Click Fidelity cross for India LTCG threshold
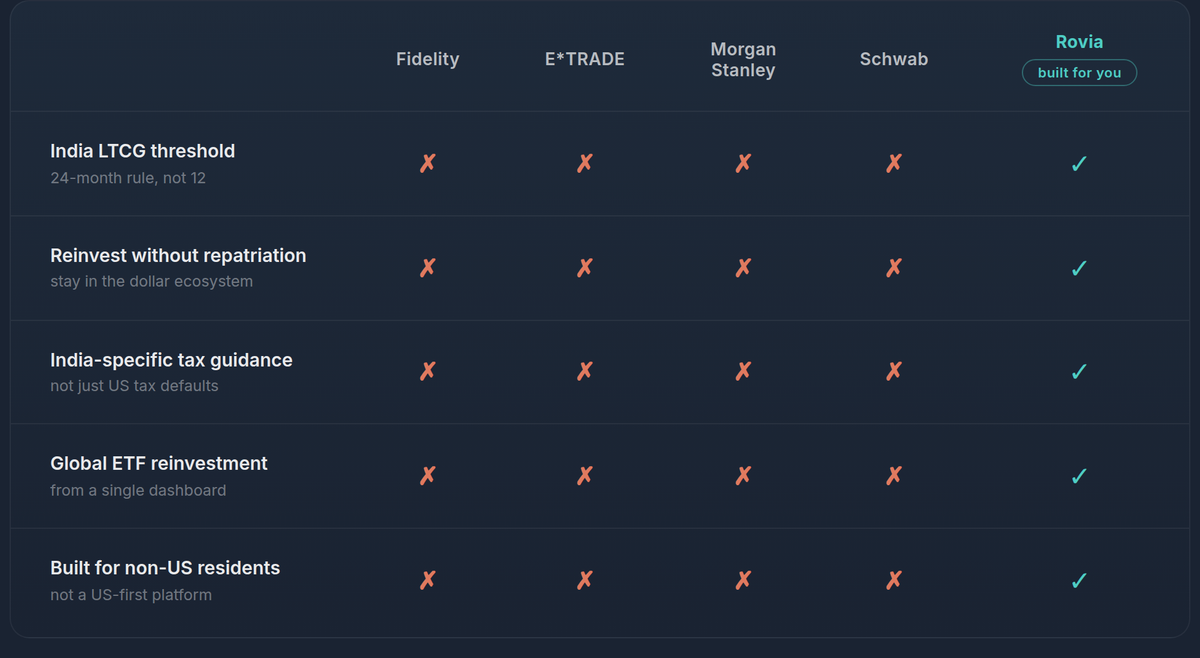Screen dimensions: 1200x658 (x=428, y=163)
